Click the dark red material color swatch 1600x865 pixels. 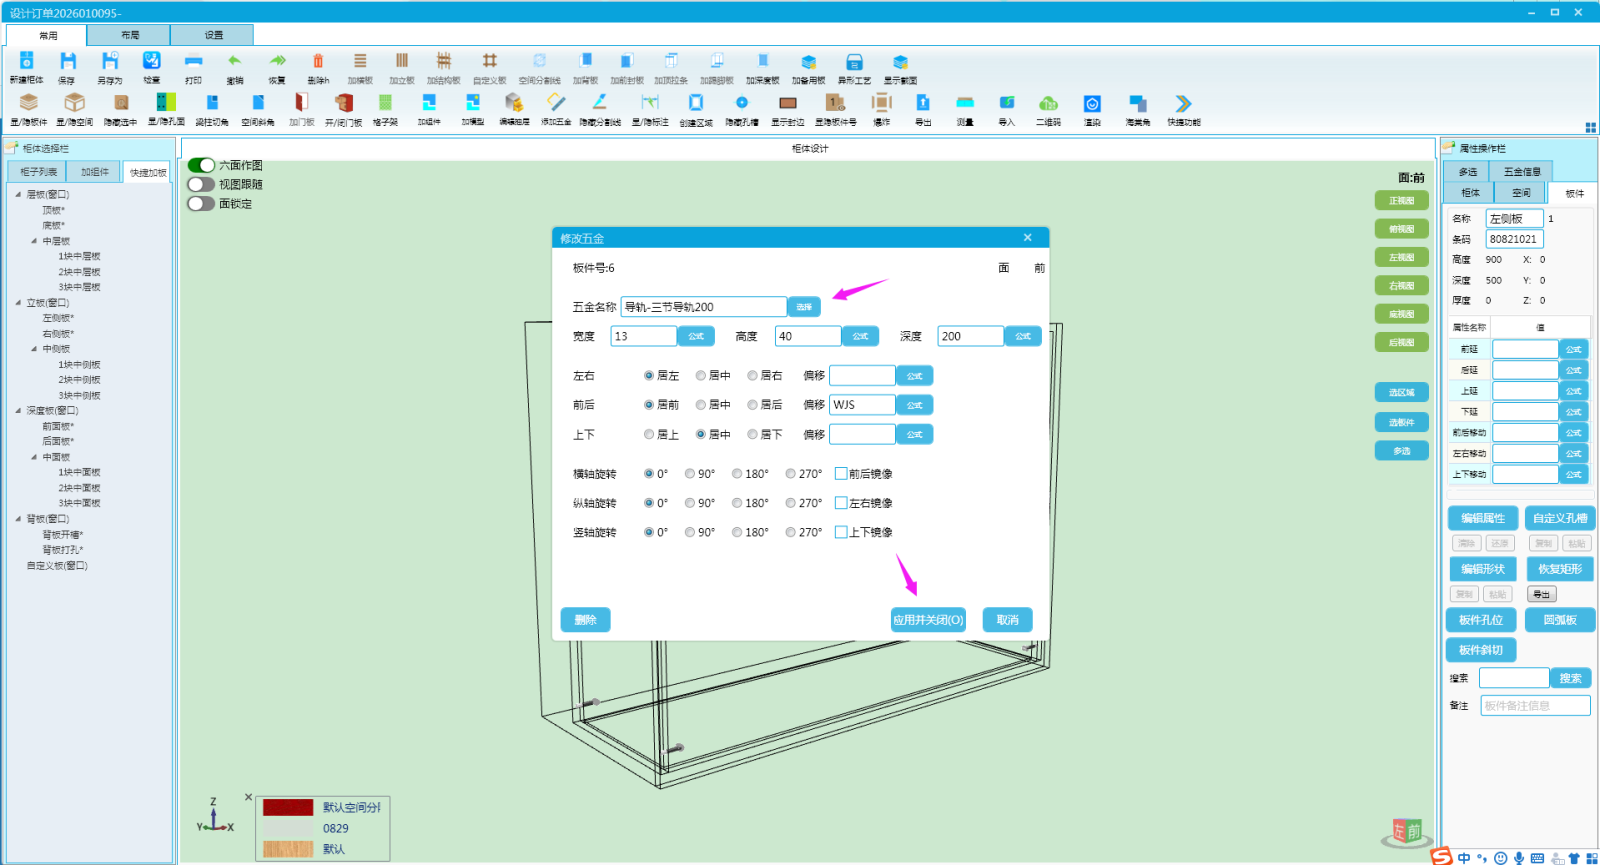pos(288,807)
